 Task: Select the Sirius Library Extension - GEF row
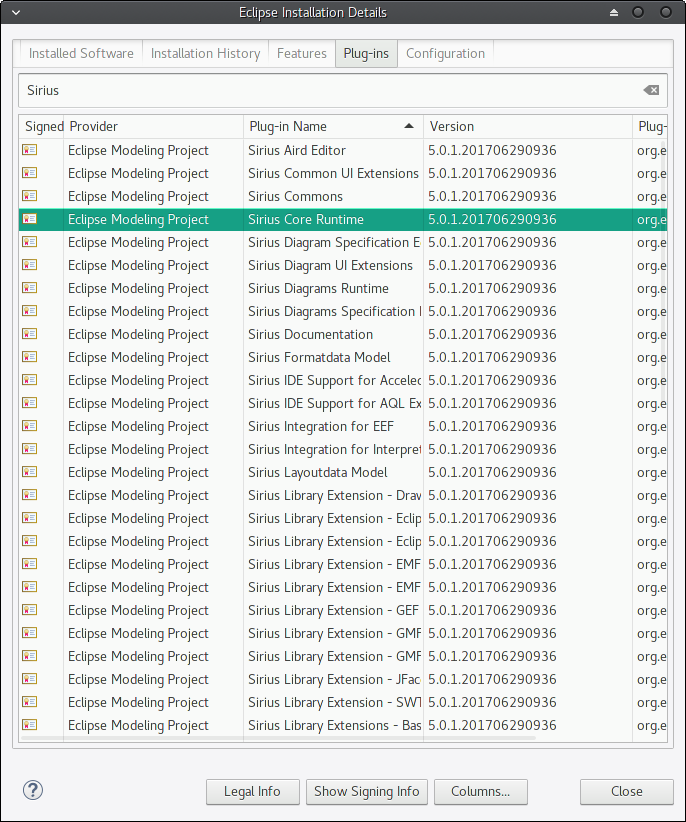pos(343,610)
